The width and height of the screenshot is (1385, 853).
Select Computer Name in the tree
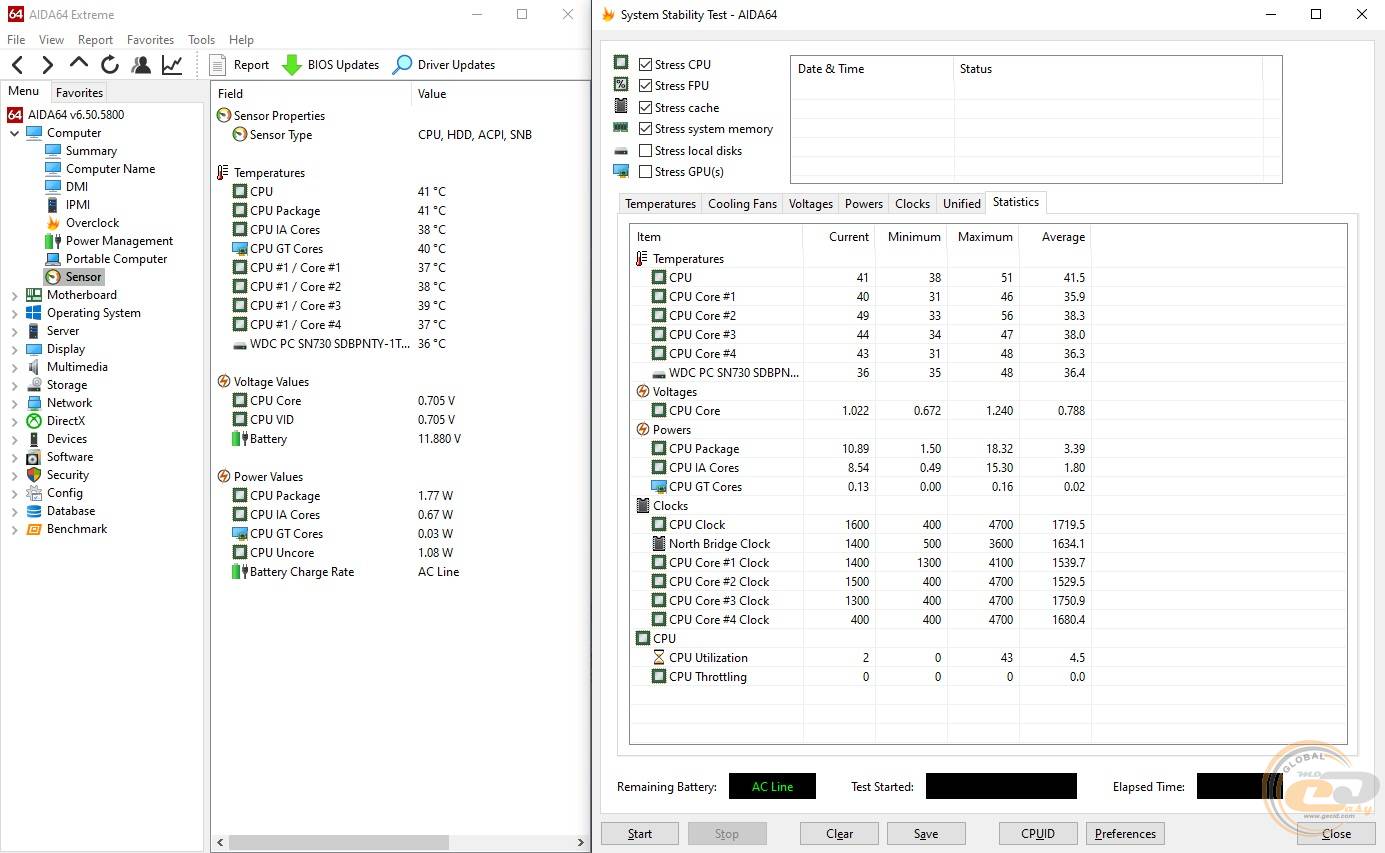(x=110, y=169)
